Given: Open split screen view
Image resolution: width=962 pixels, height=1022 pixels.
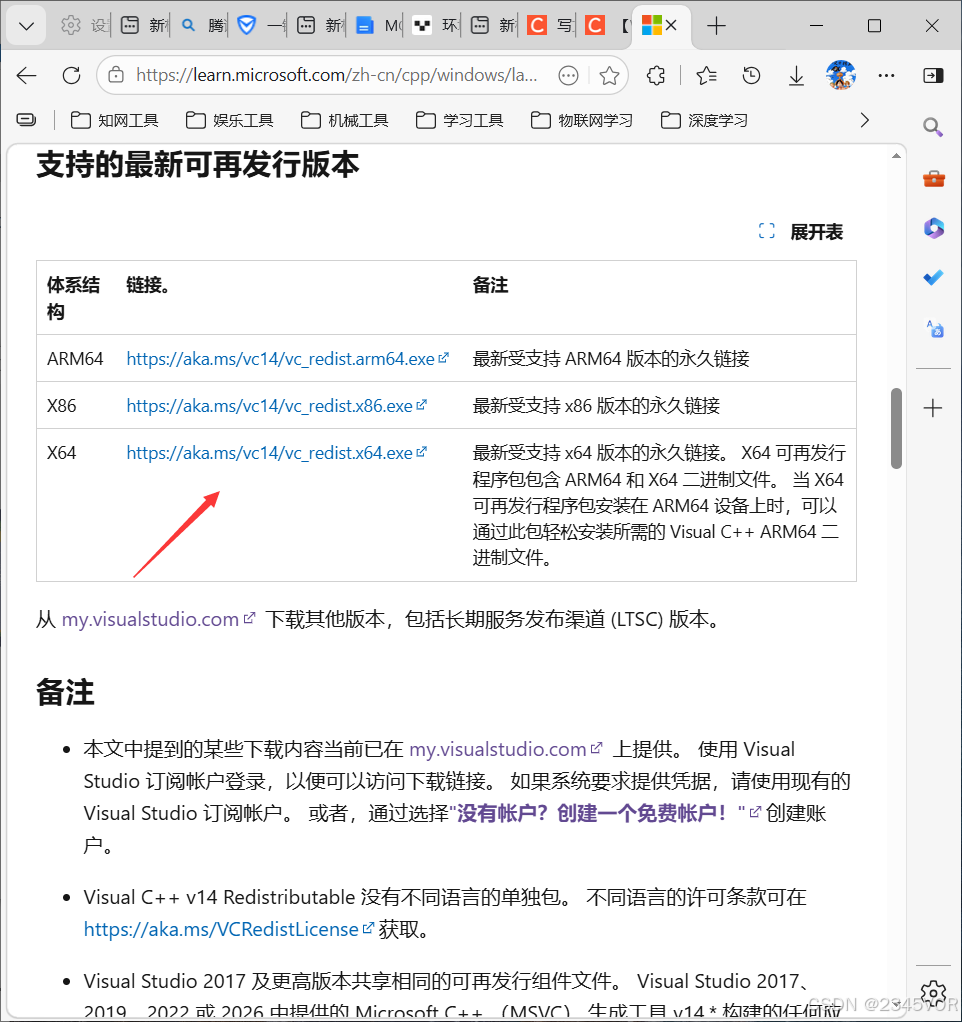Looking at the screenshot, I should point(933,75).
